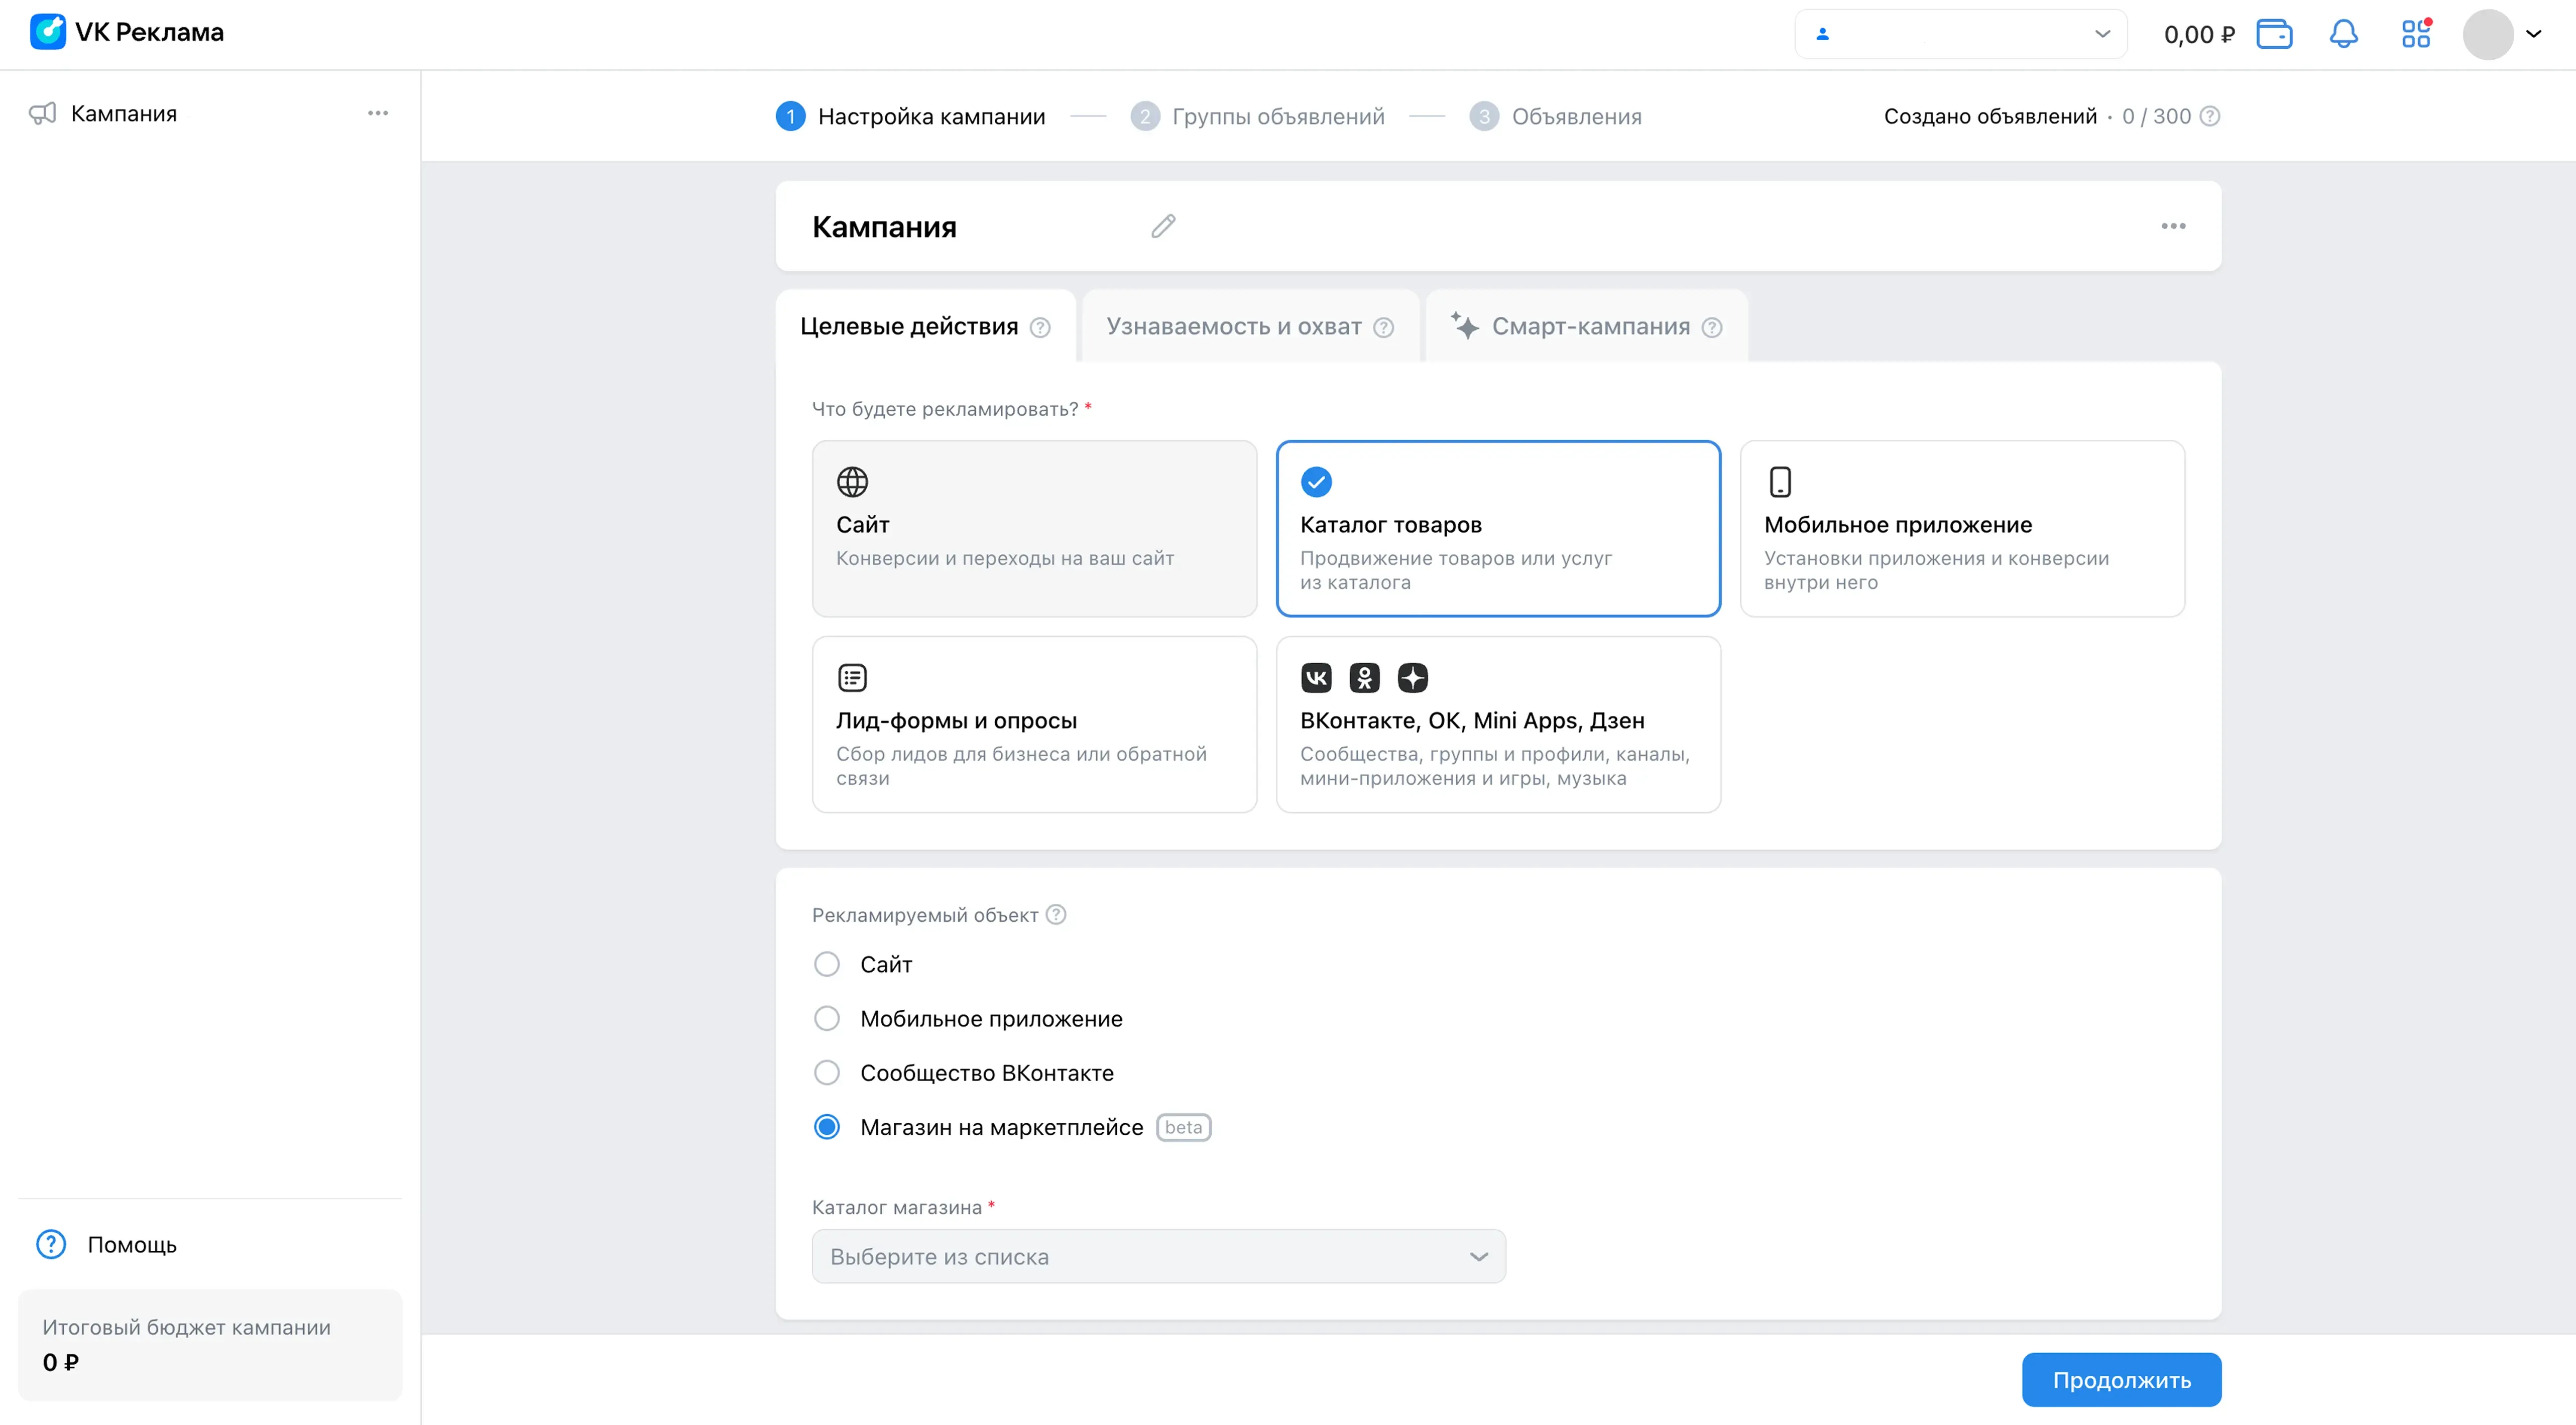
Task: Click help icon next to Целевые действия
Action: pyautogui.click(x=1040, y=327)
